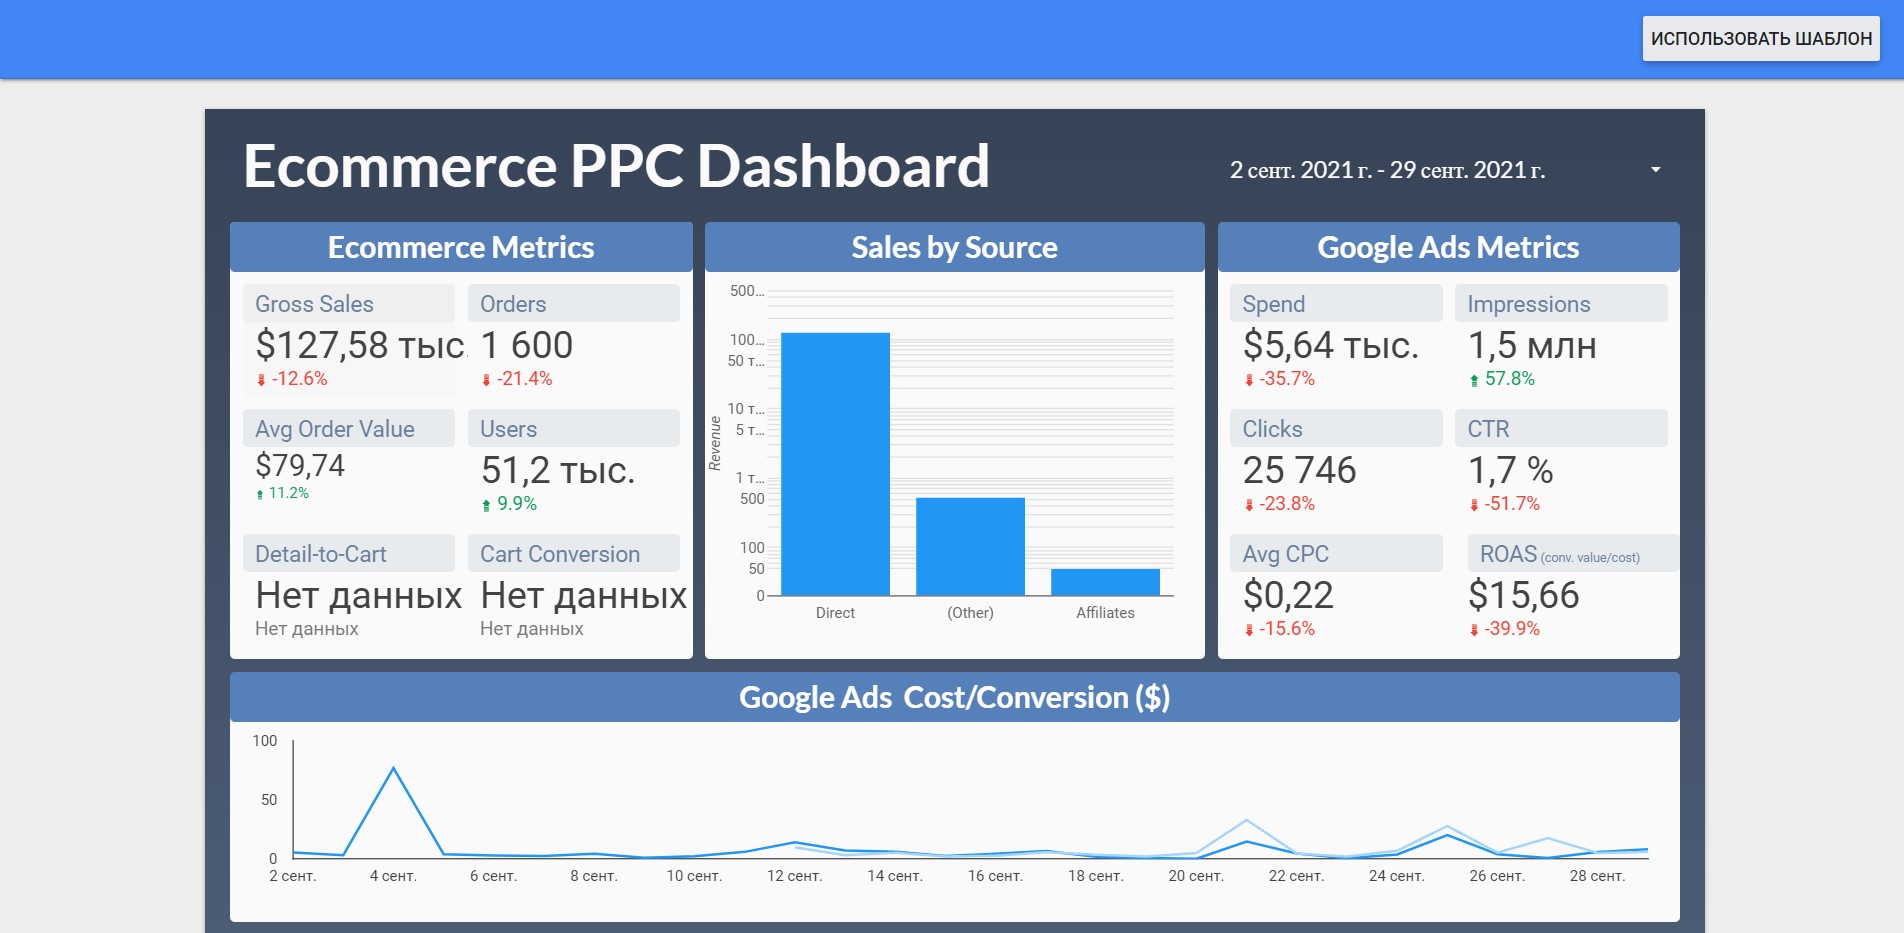Click the 1,5 млн impressions value
Viewport: 1904px width, 933px height.
click(1531, 346)
